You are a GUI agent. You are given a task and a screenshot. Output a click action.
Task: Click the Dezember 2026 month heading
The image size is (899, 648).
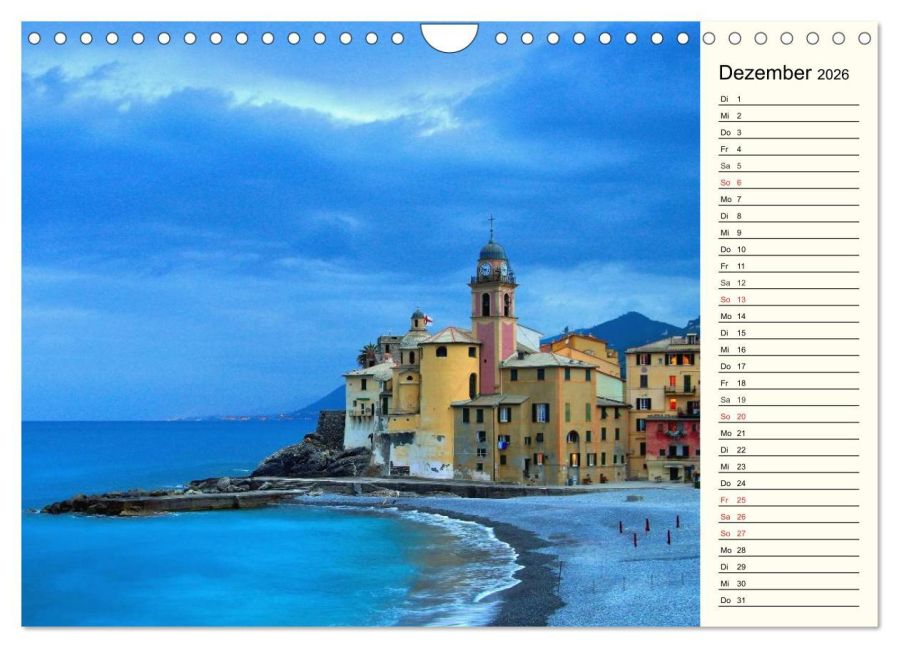tap(783, 73)
